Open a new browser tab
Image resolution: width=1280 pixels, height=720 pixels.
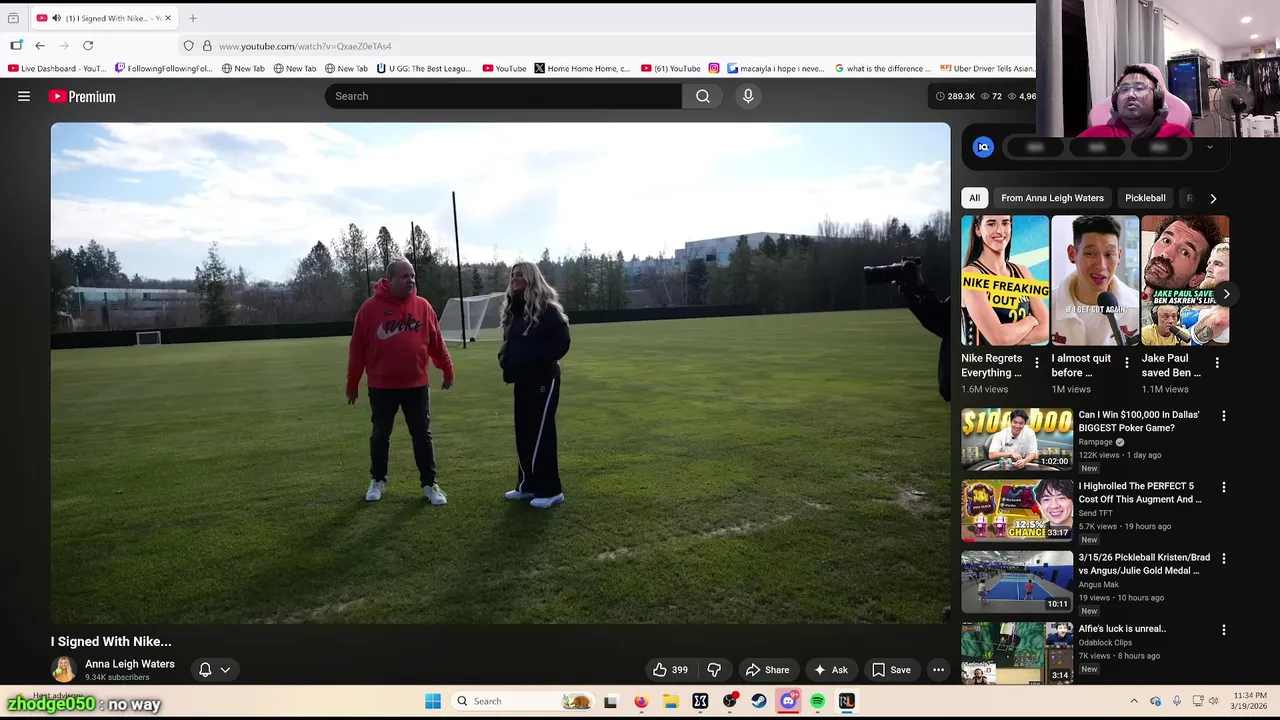[193, 18]
